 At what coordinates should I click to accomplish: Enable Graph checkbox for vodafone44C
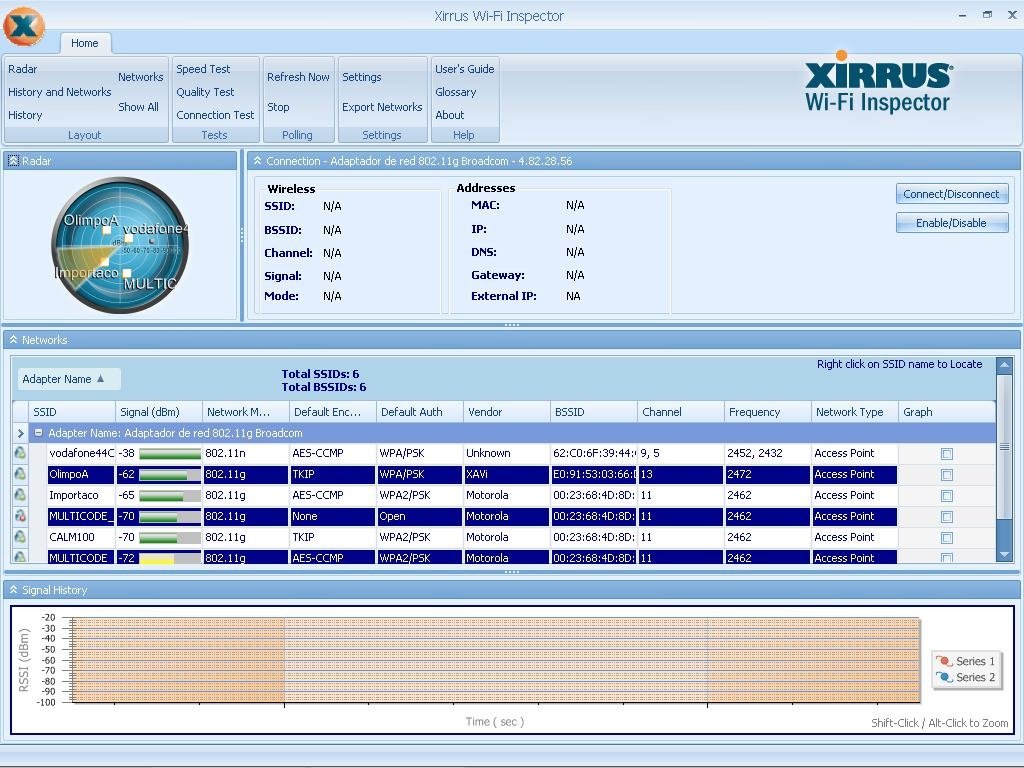[x=947, y=453]
